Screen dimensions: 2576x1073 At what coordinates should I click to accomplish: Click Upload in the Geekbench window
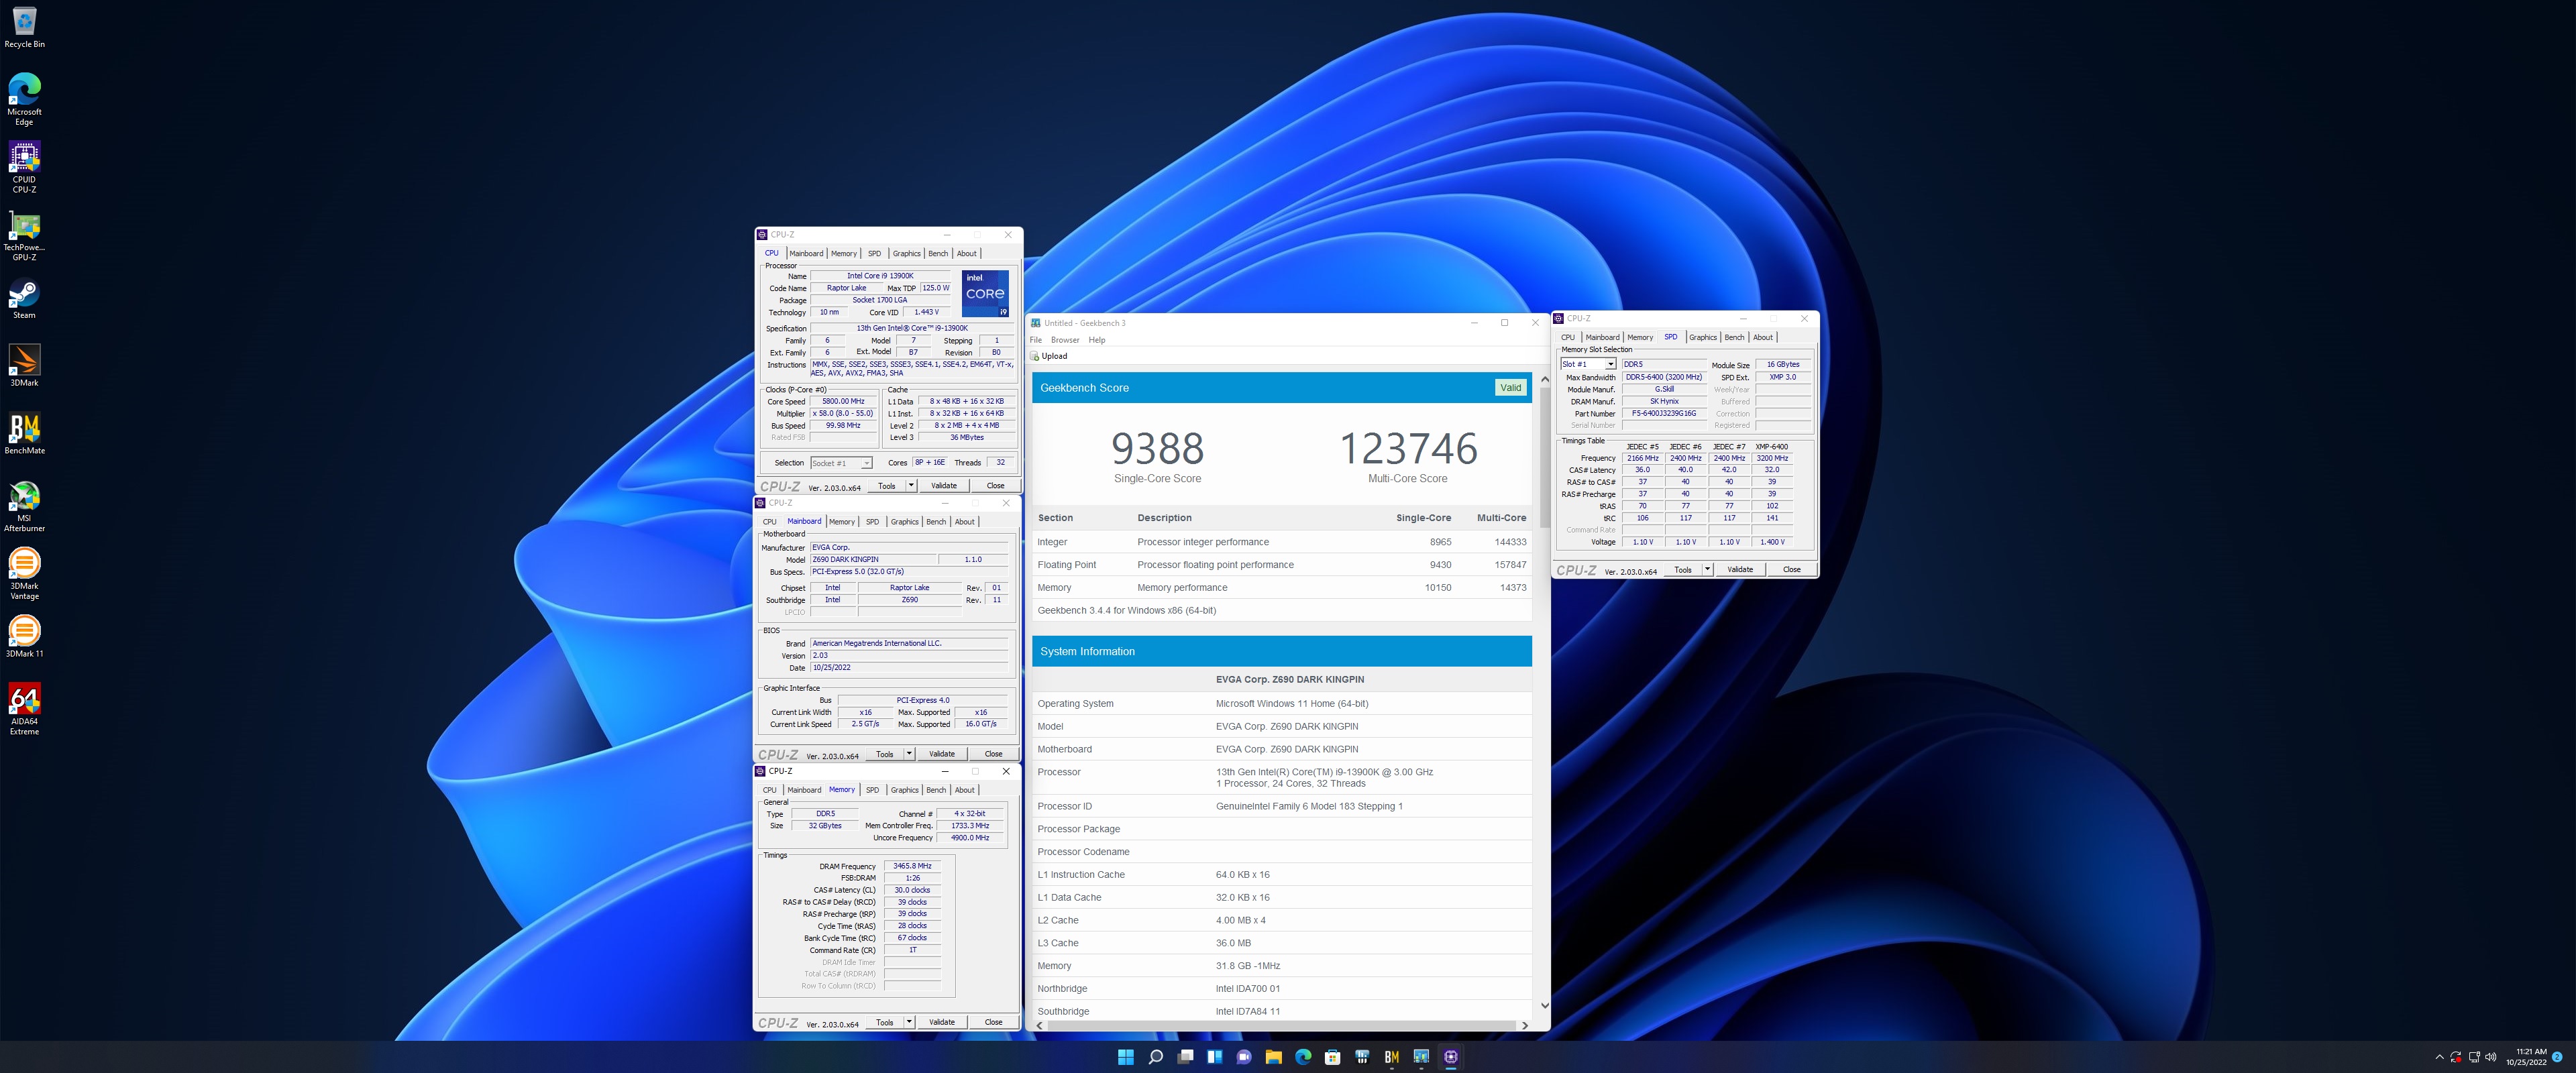pos(1049,356)
